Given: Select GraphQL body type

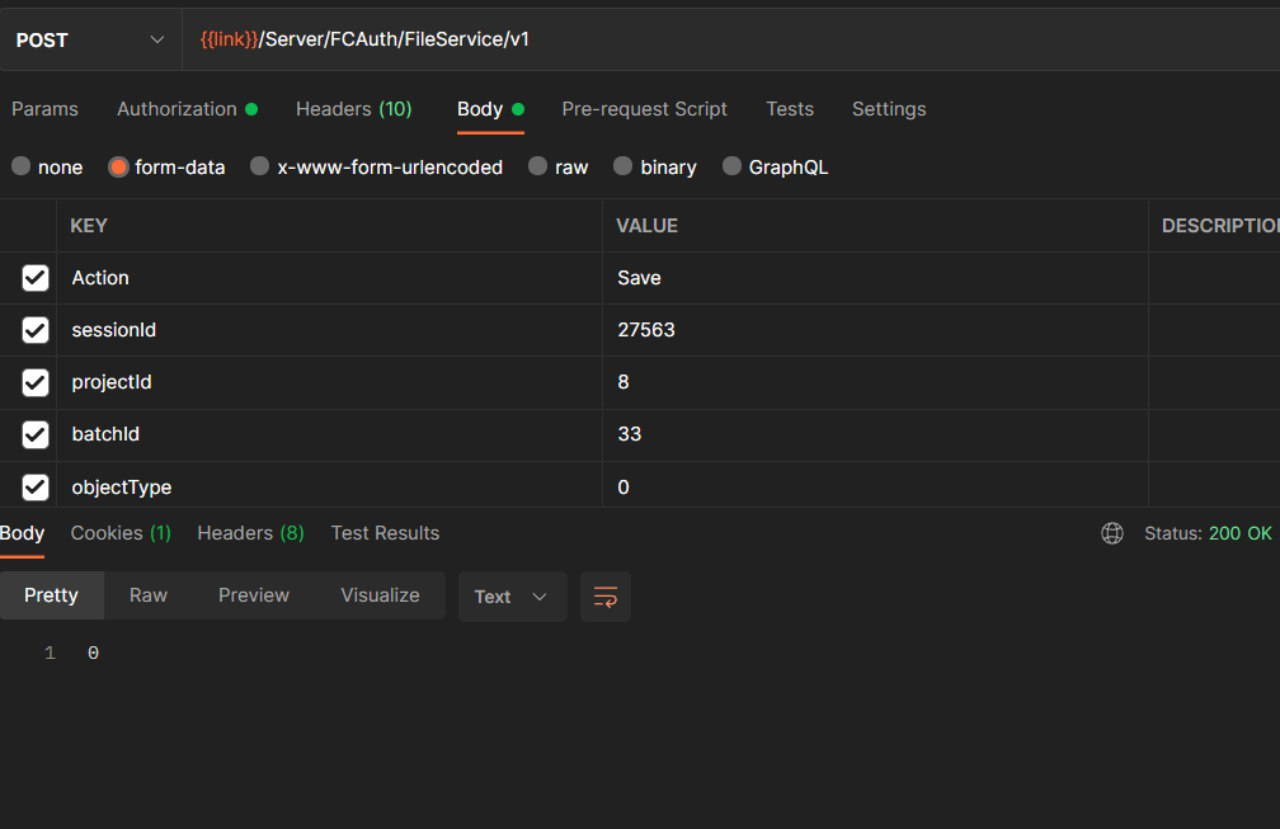Looking at the screenshot, I should click(x=733, y=167).
